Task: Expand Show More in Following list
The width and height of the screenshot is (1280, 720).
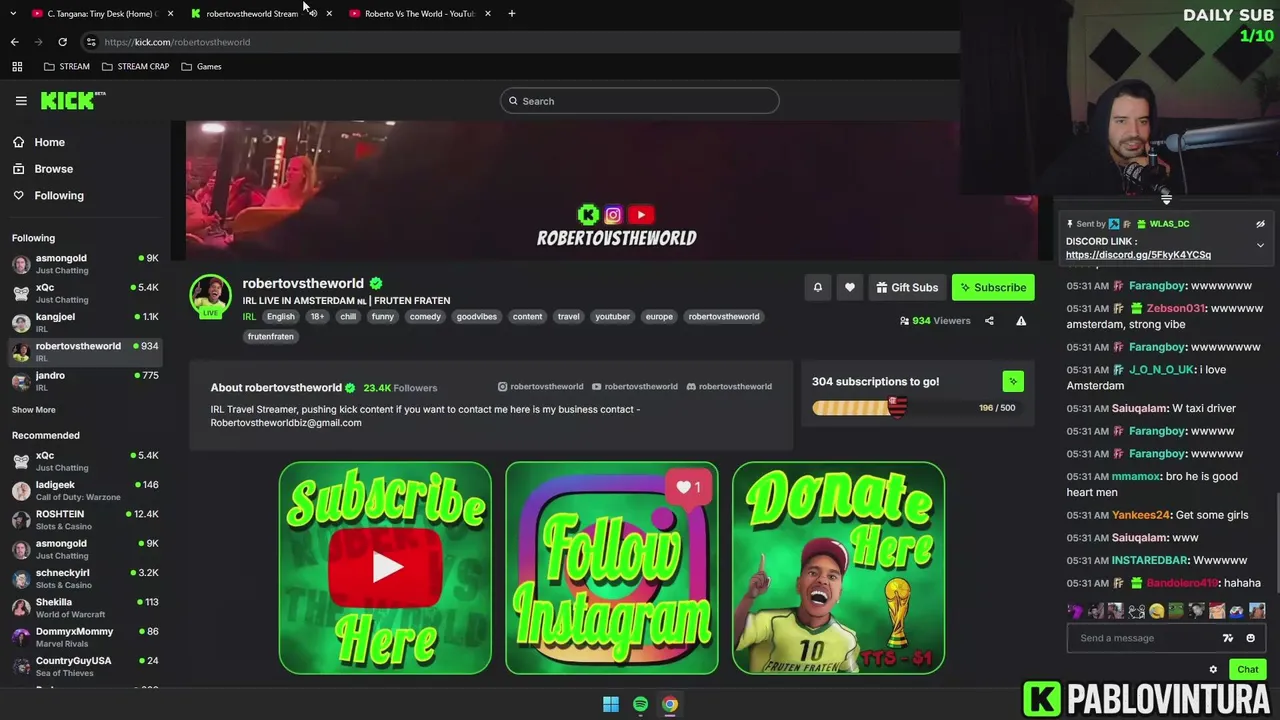Action: coord(34,410)
